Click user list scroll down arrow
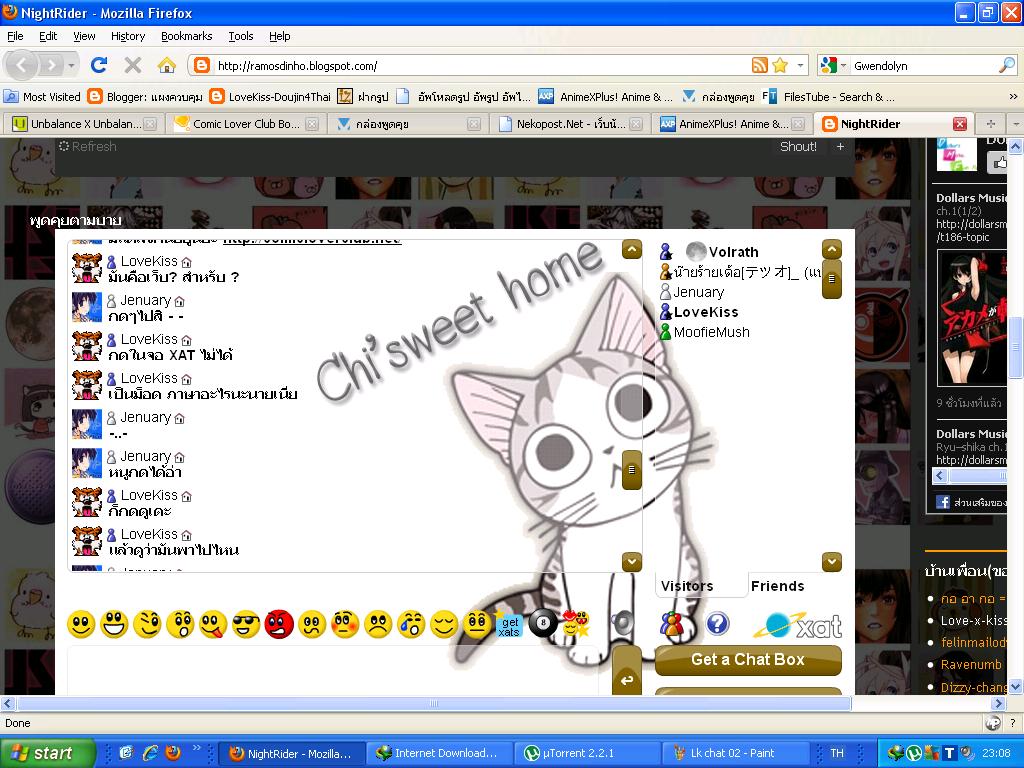The width and height of the screenshot is (1024, 768). click(831, 562)
